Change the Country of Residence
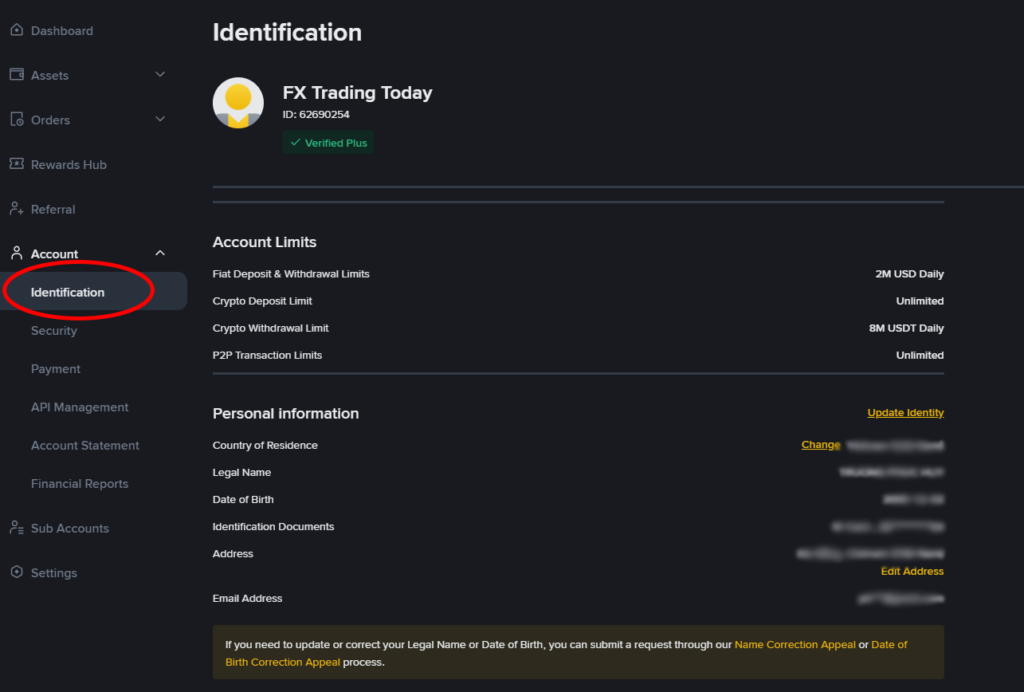 (820, 445)
